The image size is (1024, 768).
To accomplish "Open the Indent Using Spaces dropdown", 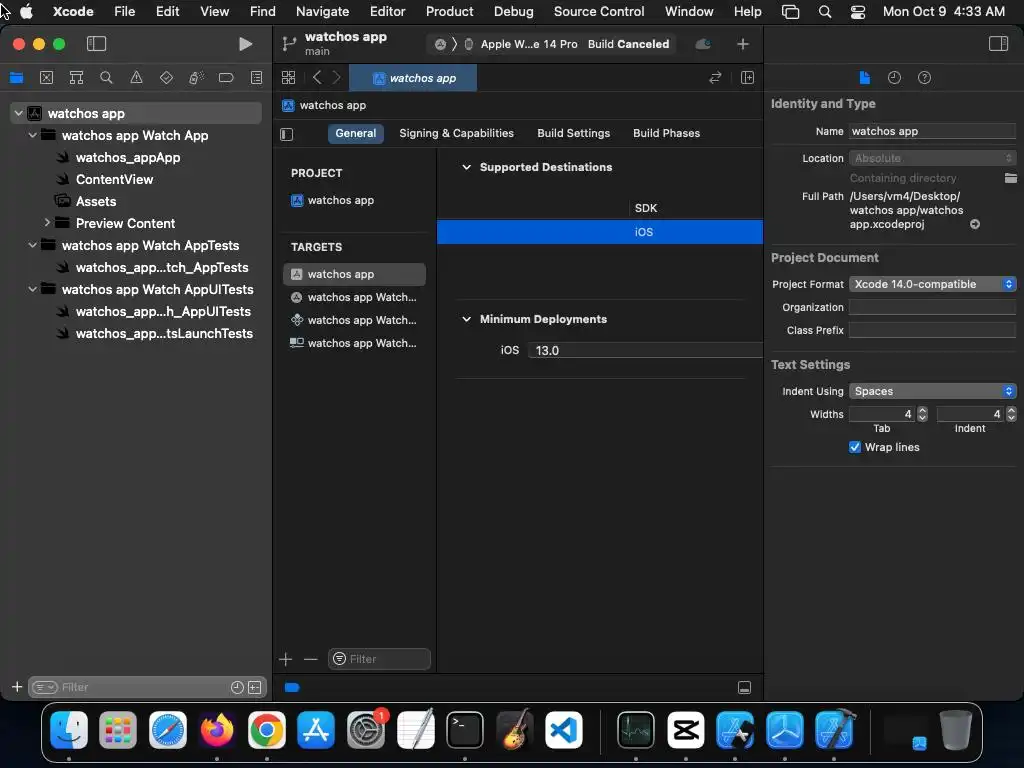I will point(932,391).
